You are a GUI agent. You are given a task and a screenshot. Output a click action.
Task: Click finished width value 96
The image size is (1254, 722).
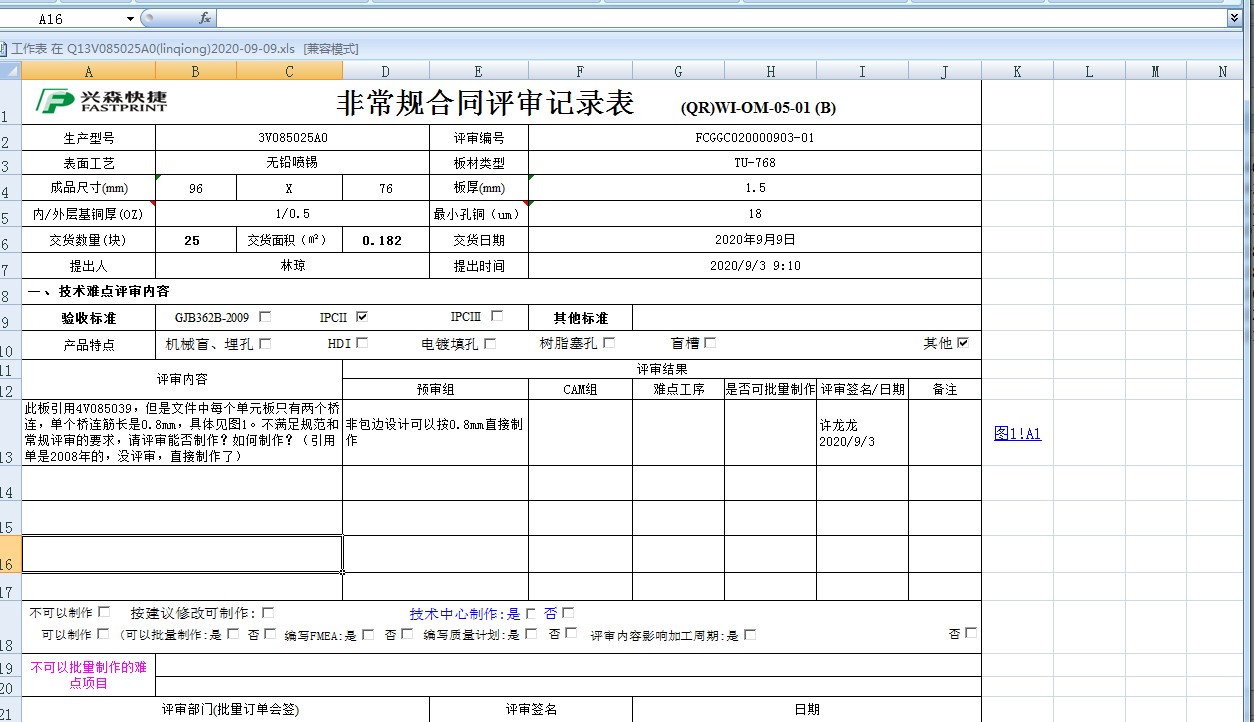(x=196, y=188)
